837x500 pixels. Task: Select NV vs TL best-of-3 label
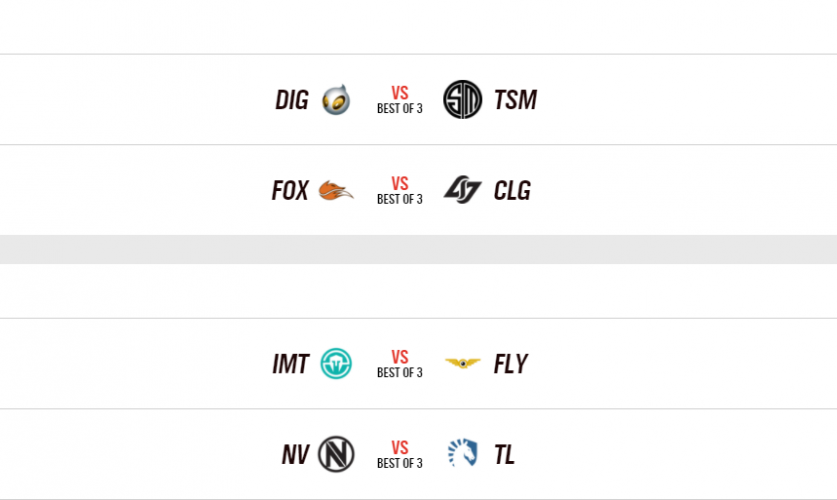400,463
